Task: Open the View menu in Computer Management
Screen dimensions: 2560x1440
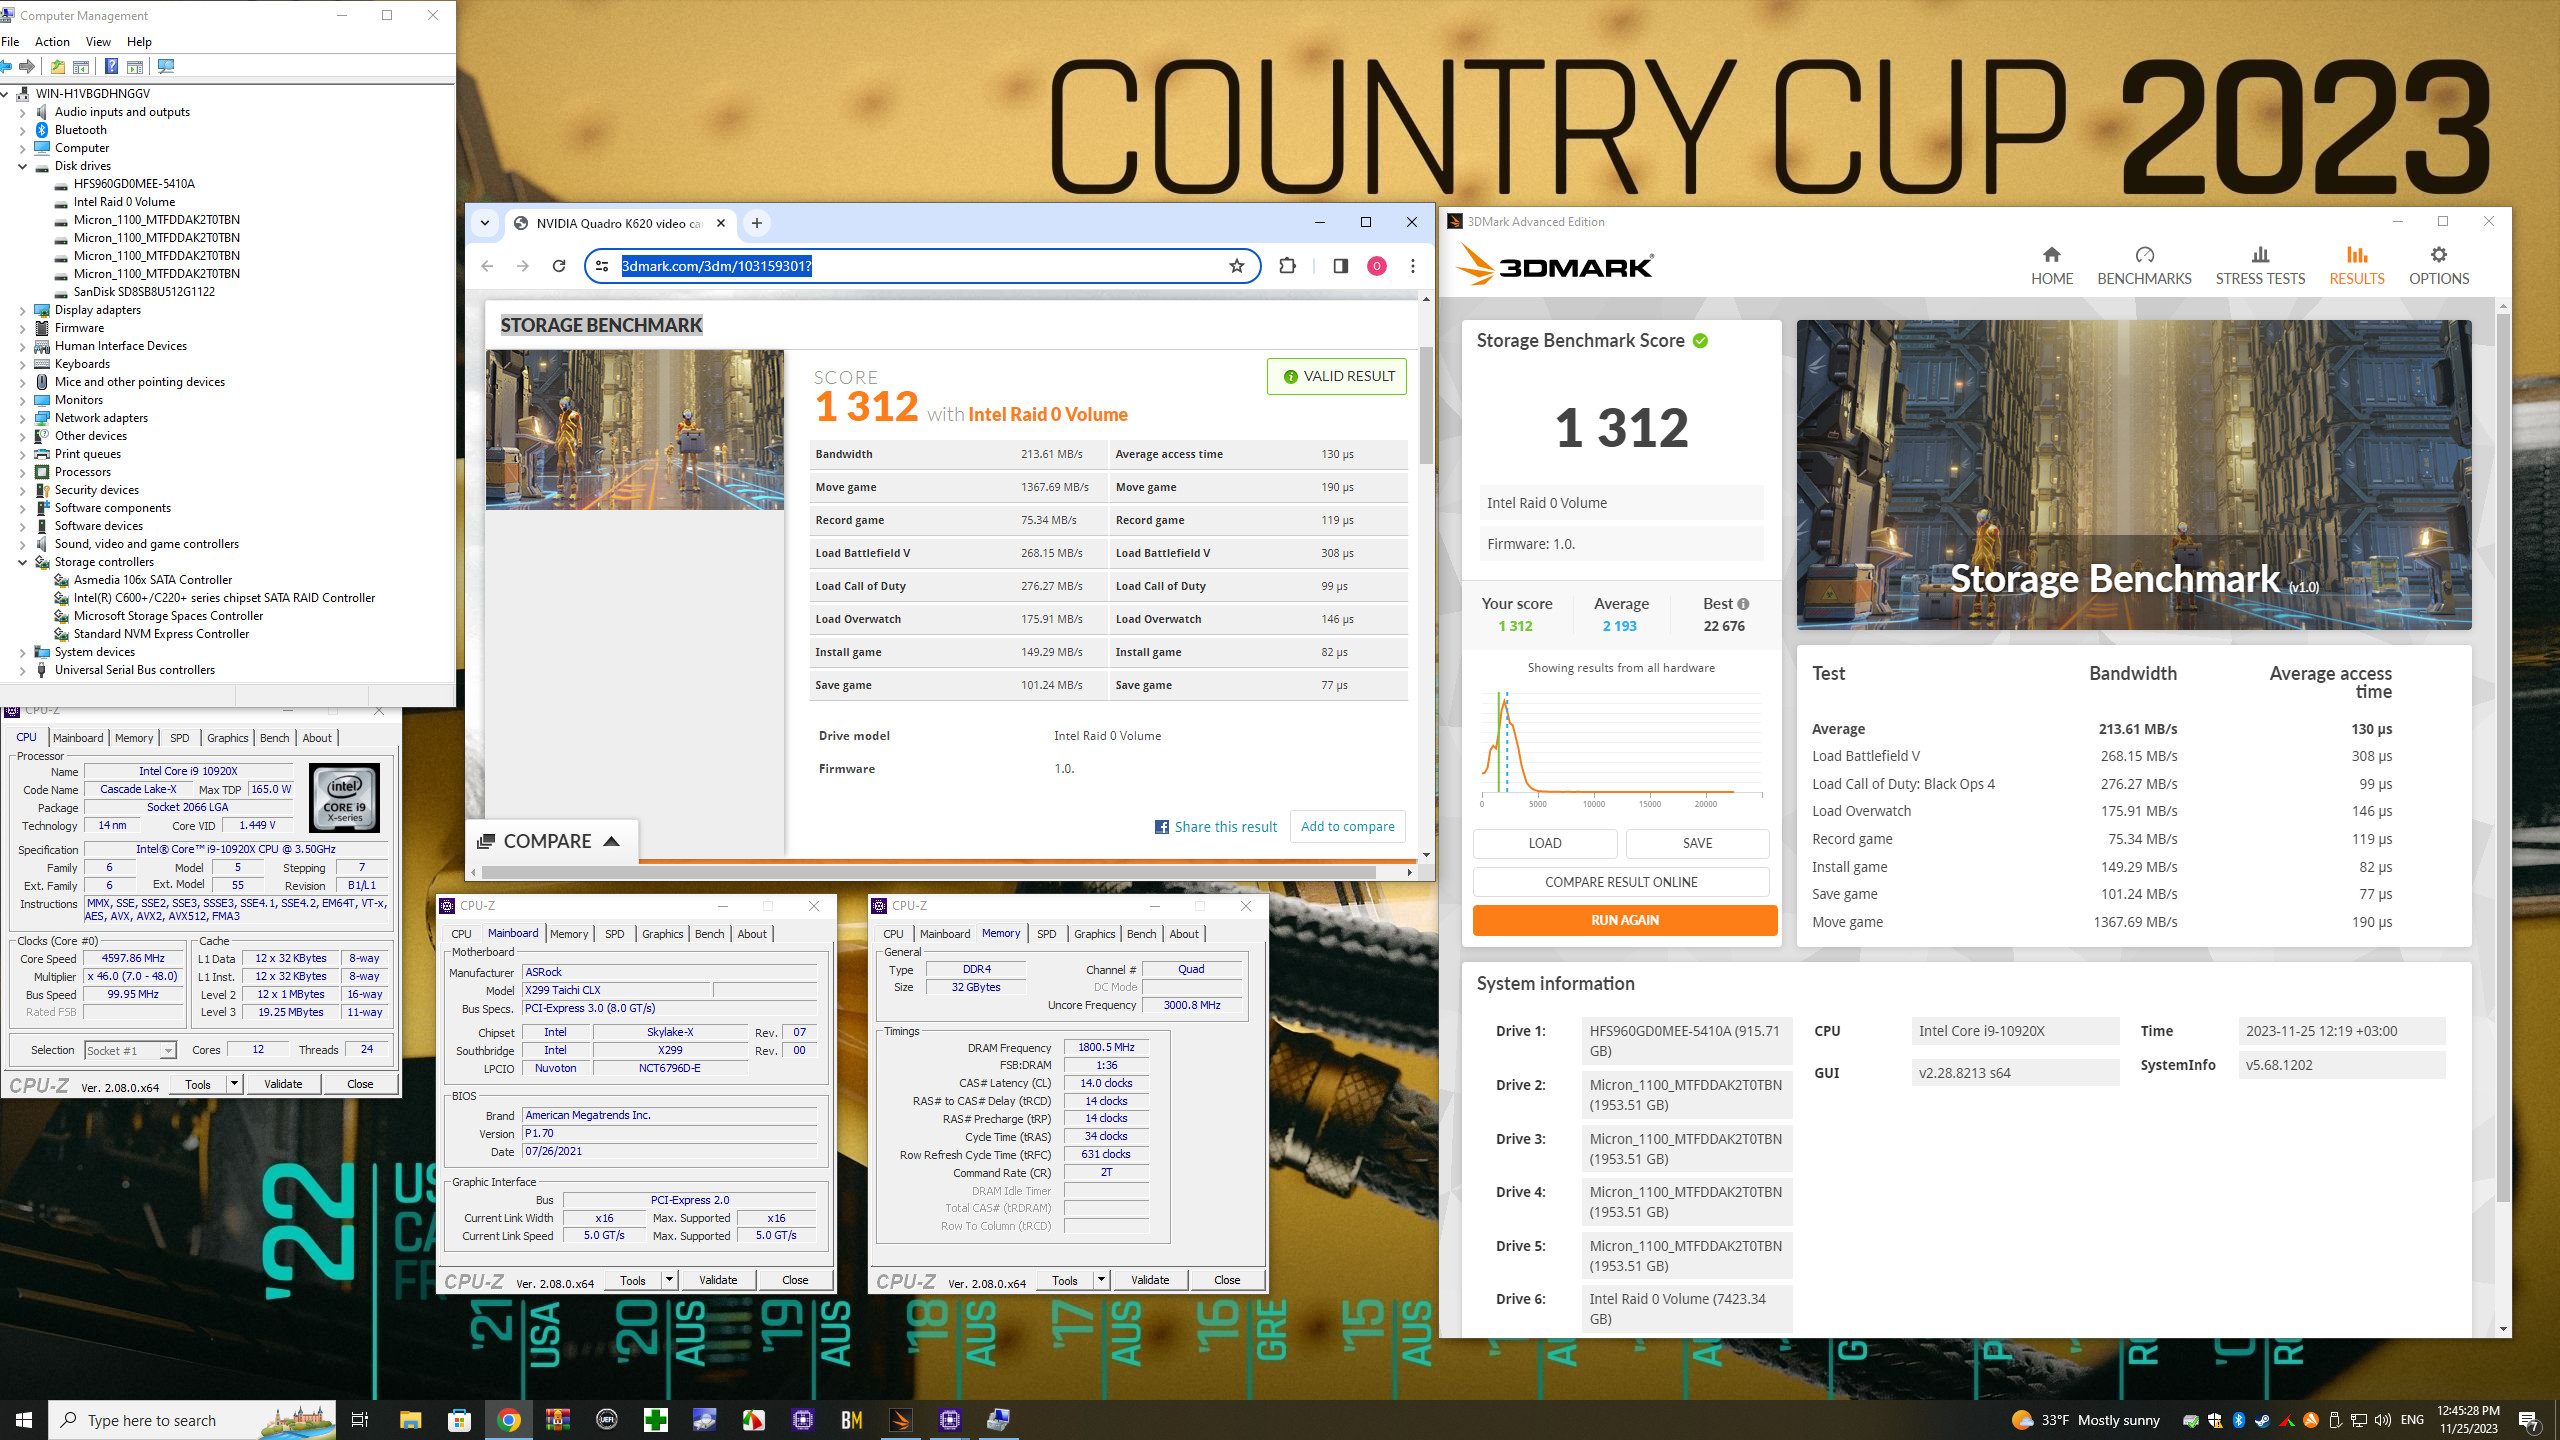Action: click(98, 41)
